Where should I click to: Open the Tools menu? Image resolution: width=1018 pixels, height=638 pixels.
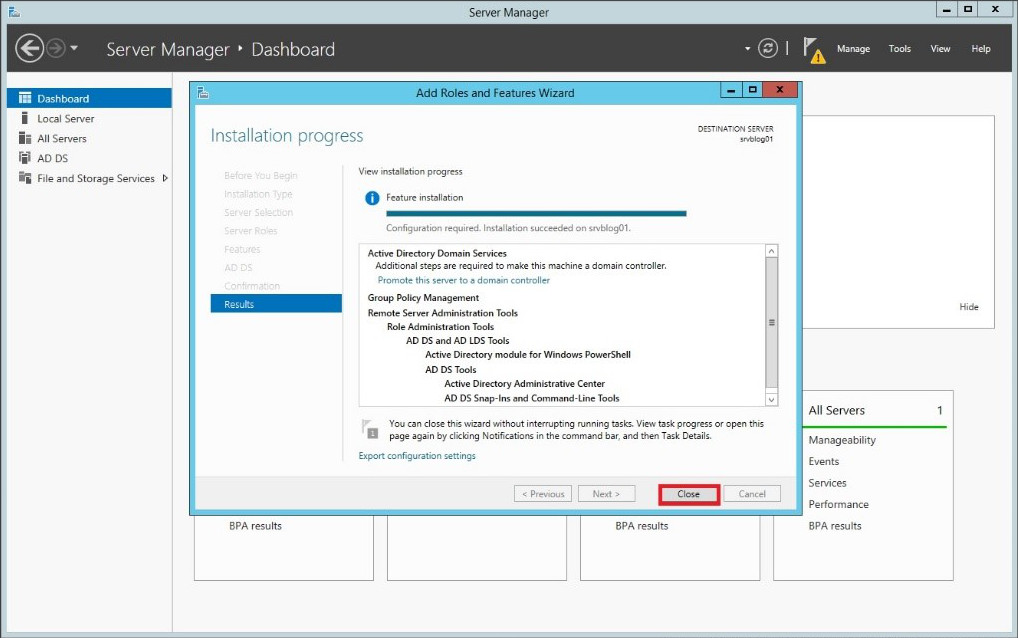pos(899,49)
